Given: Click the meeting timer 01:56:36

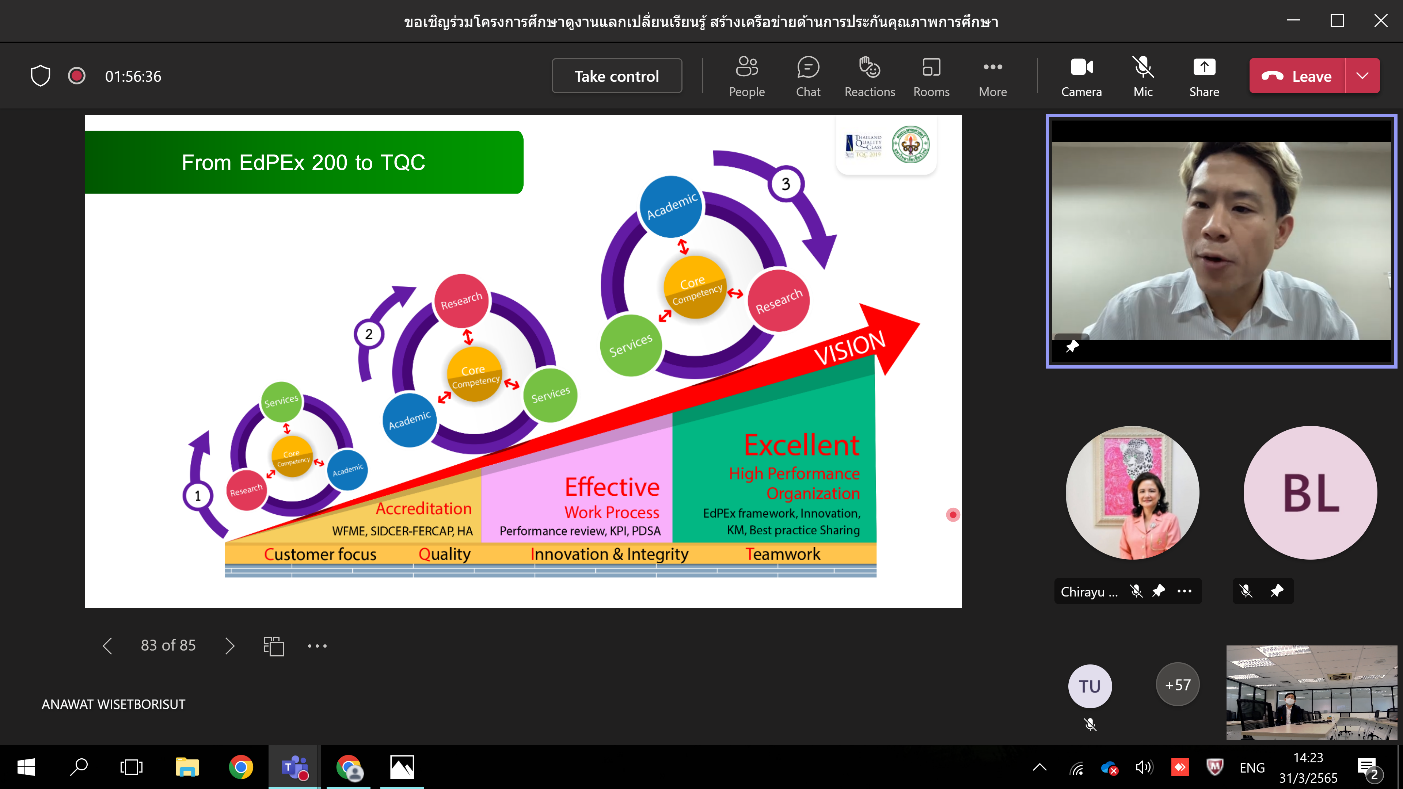Looking at the screenshot, I should pos(133,76).
